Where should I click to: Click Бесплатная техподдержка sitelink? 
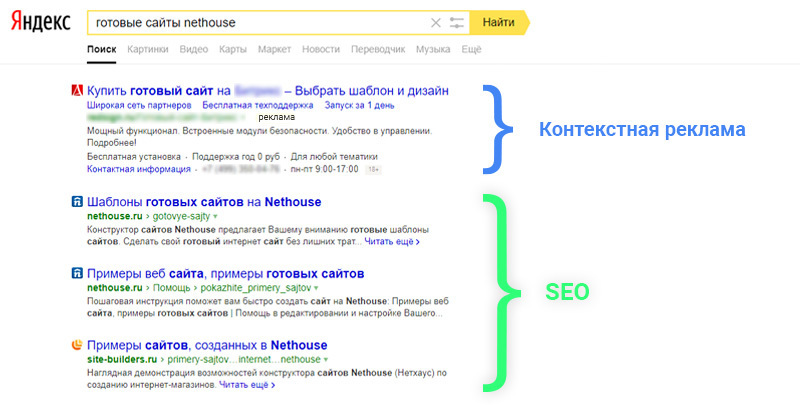tap(258, 106)
